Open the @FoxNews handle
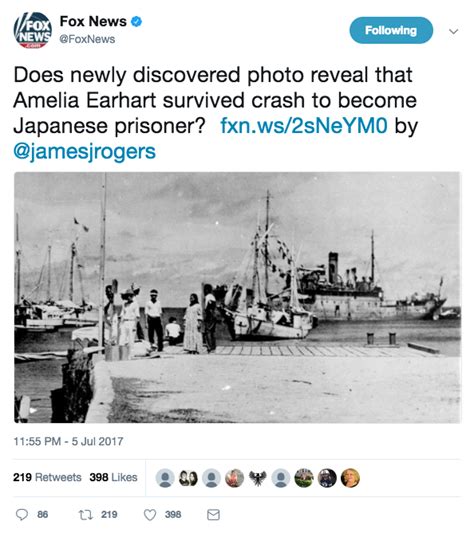The height and width of the screenshot is (533, 474). pos(87,39)
